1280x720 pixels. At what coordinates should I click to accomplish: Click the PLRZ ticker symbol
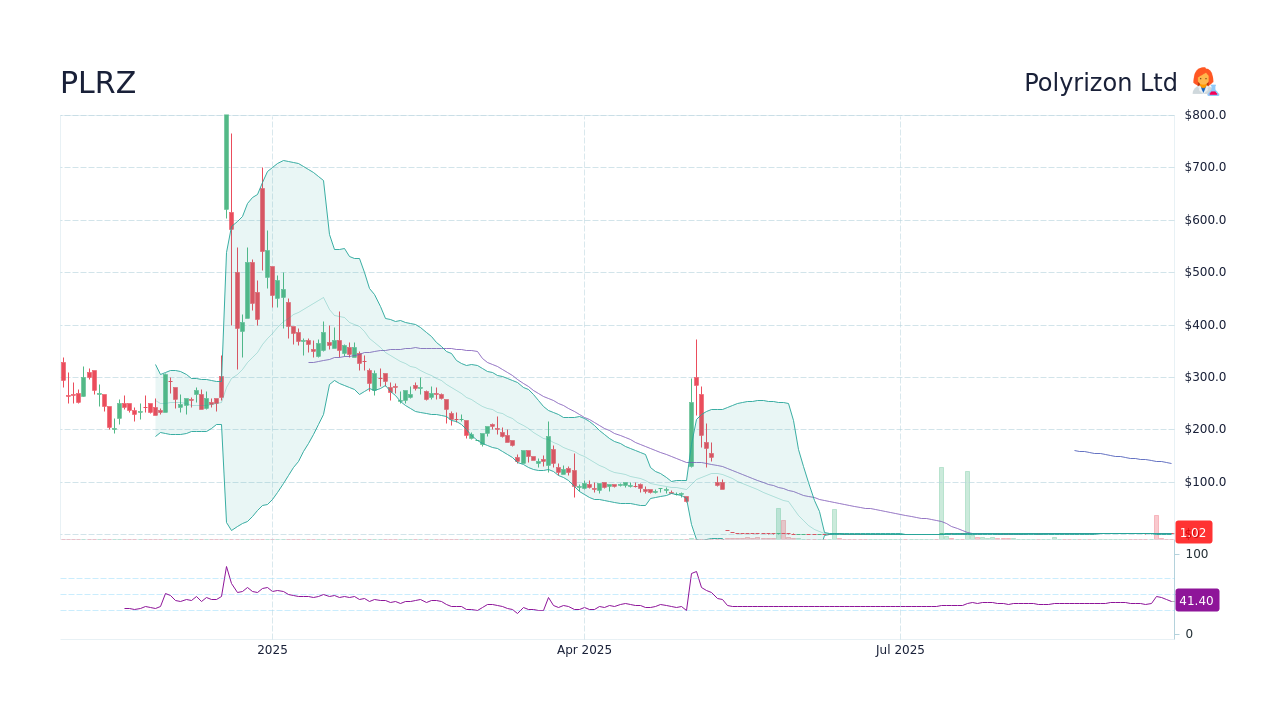[98, 83]
